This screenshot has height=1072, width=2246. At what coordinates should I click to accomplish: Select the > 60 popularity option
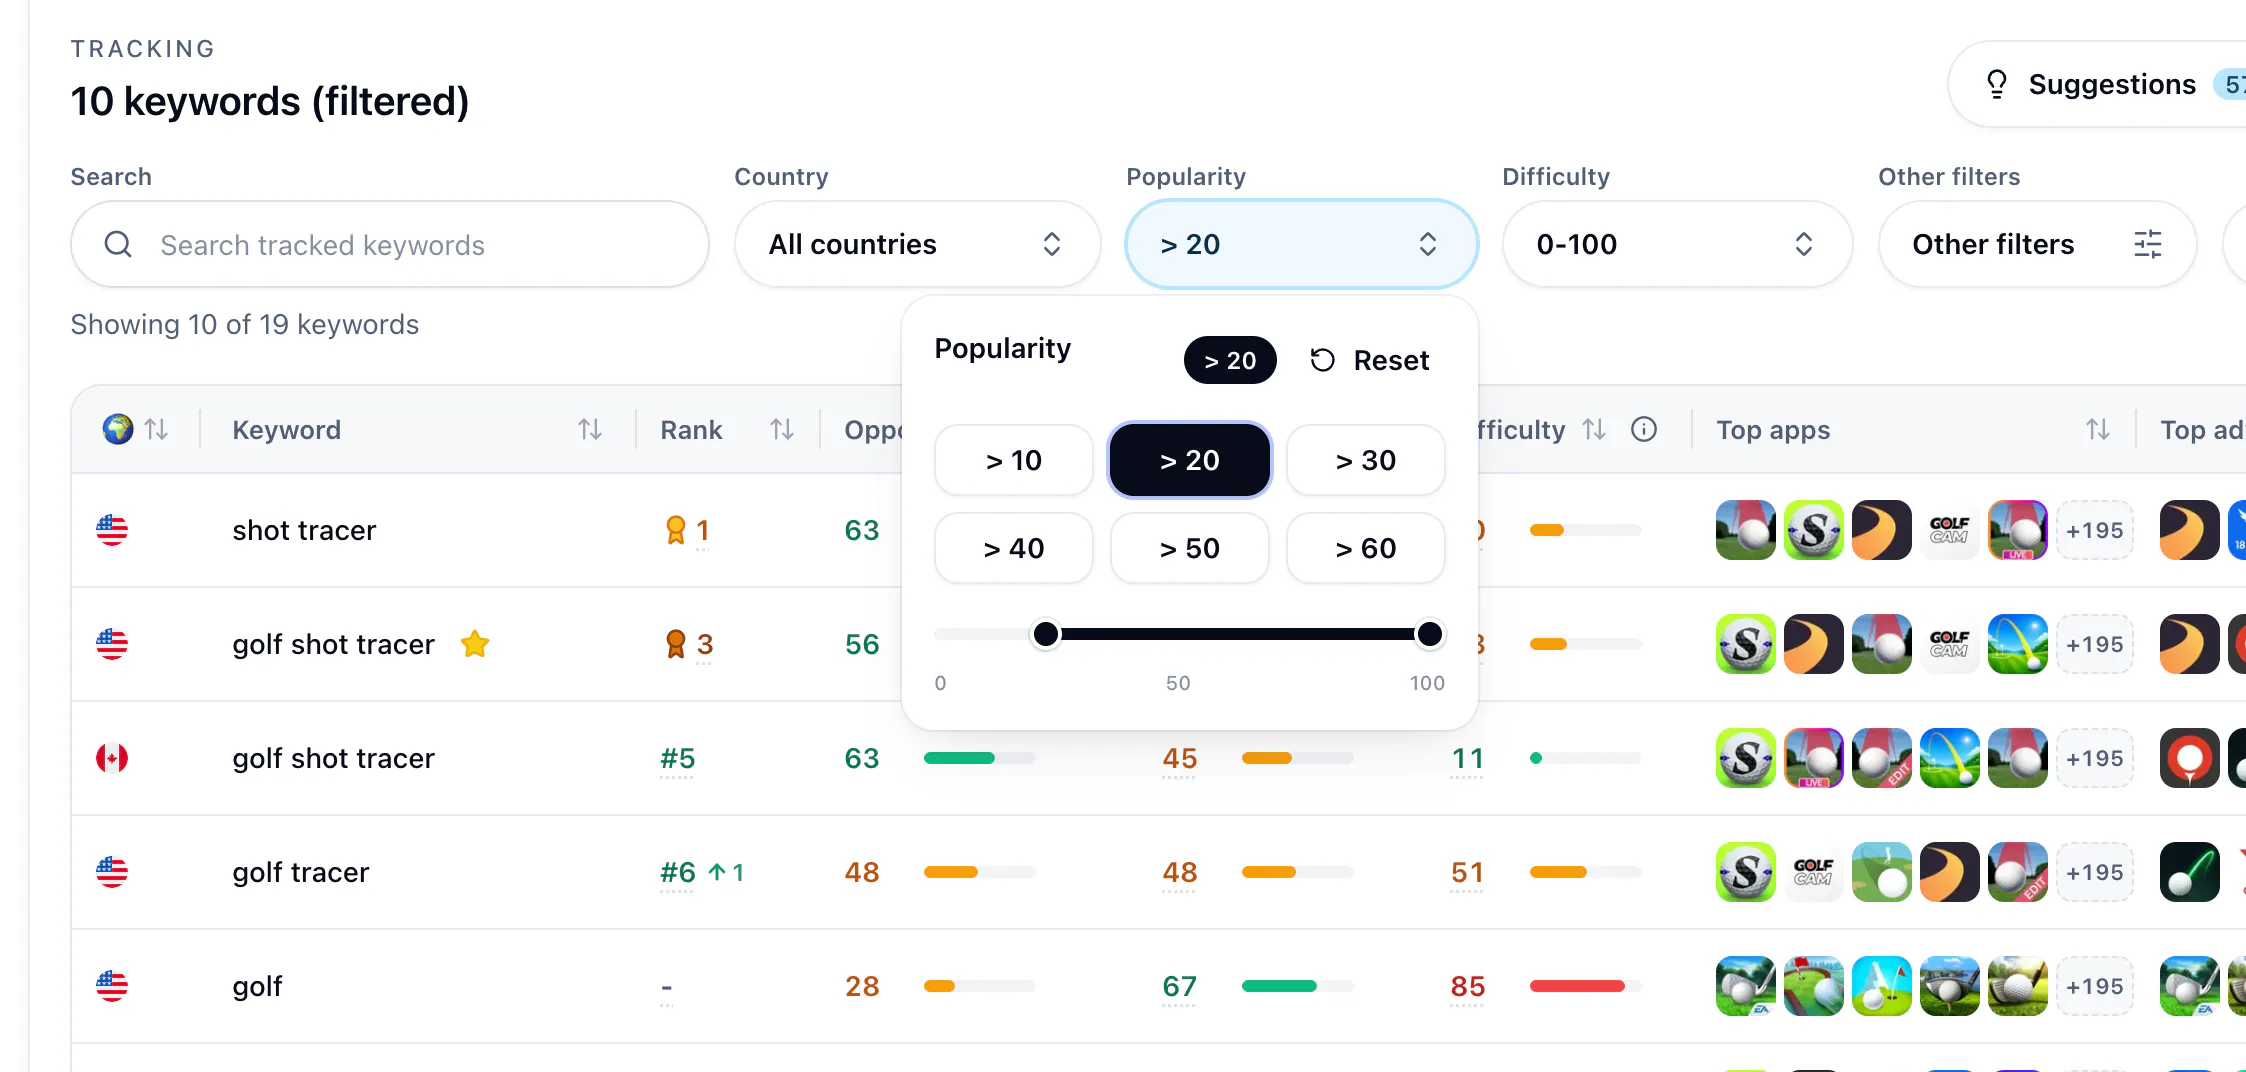tap(1366, 548)
